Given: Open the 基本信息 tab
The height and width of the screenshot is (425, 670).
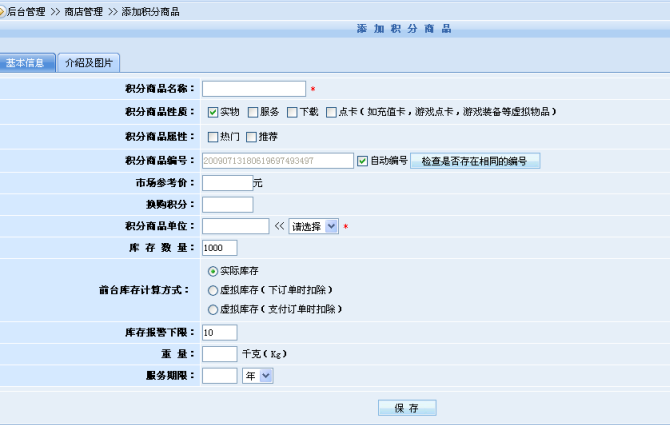Looking at the screenshot, I should click(25, 62).
